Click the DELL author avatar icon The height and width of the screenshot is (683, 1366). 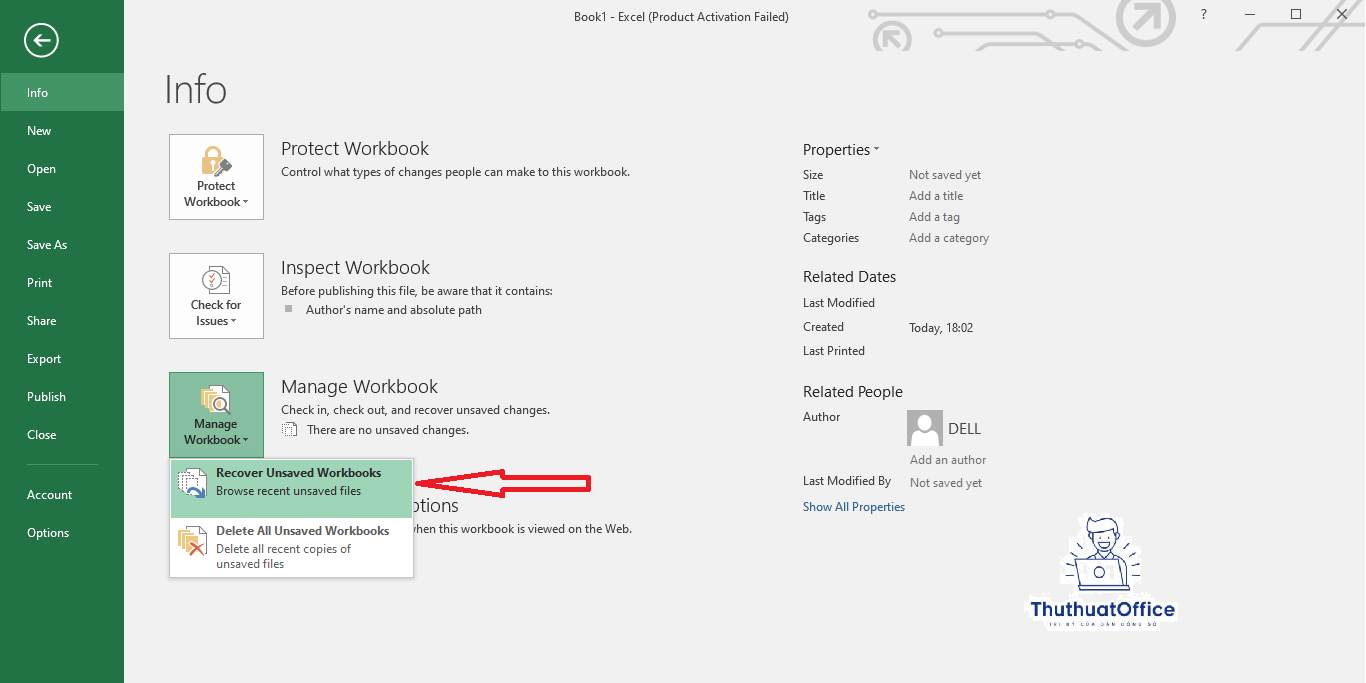(x=925, y=428)
